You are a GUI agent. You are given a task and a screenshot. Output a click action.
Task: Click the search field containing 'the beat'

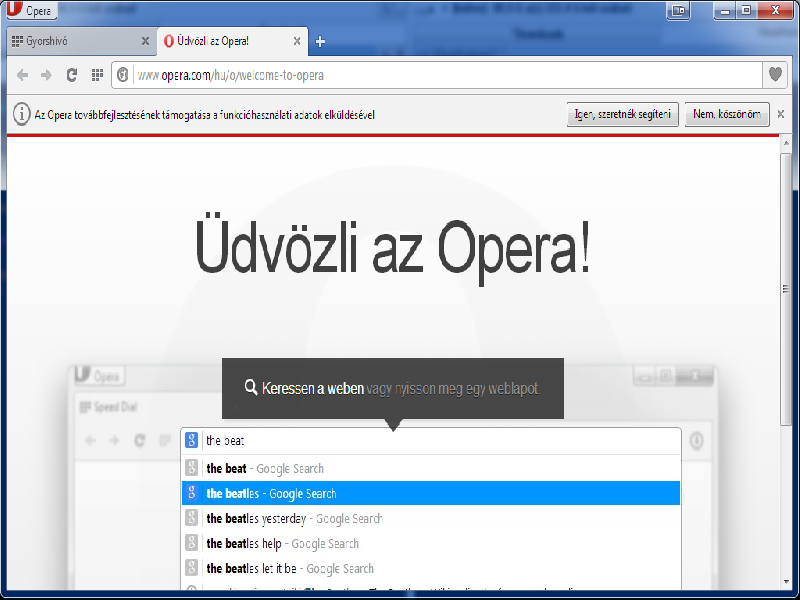[x=431, y=440]
